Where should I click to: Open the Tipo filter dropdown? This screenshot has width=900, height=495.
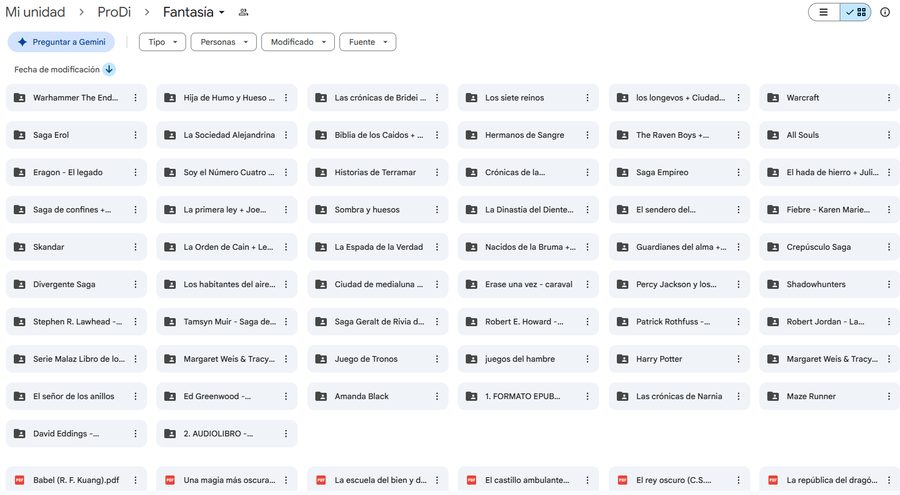[x=162, y=42]
